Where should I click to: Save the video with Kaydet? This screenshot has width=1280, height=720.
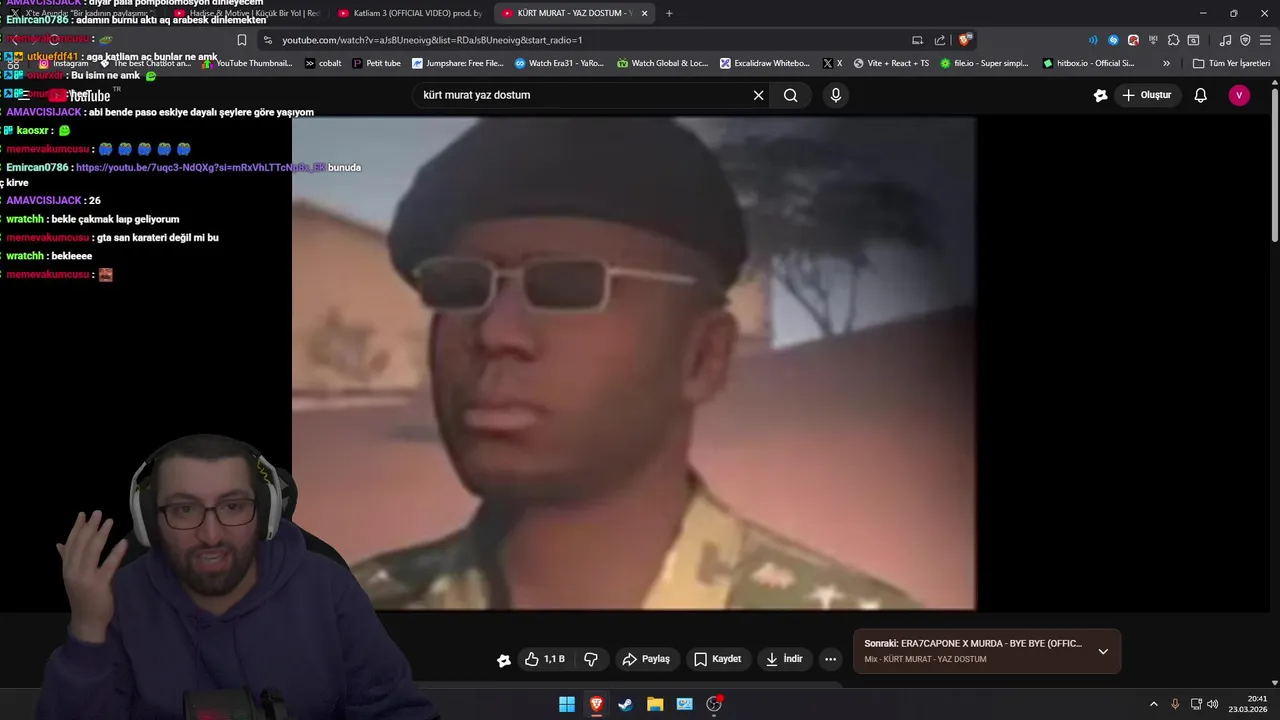[x=718, y=659]
